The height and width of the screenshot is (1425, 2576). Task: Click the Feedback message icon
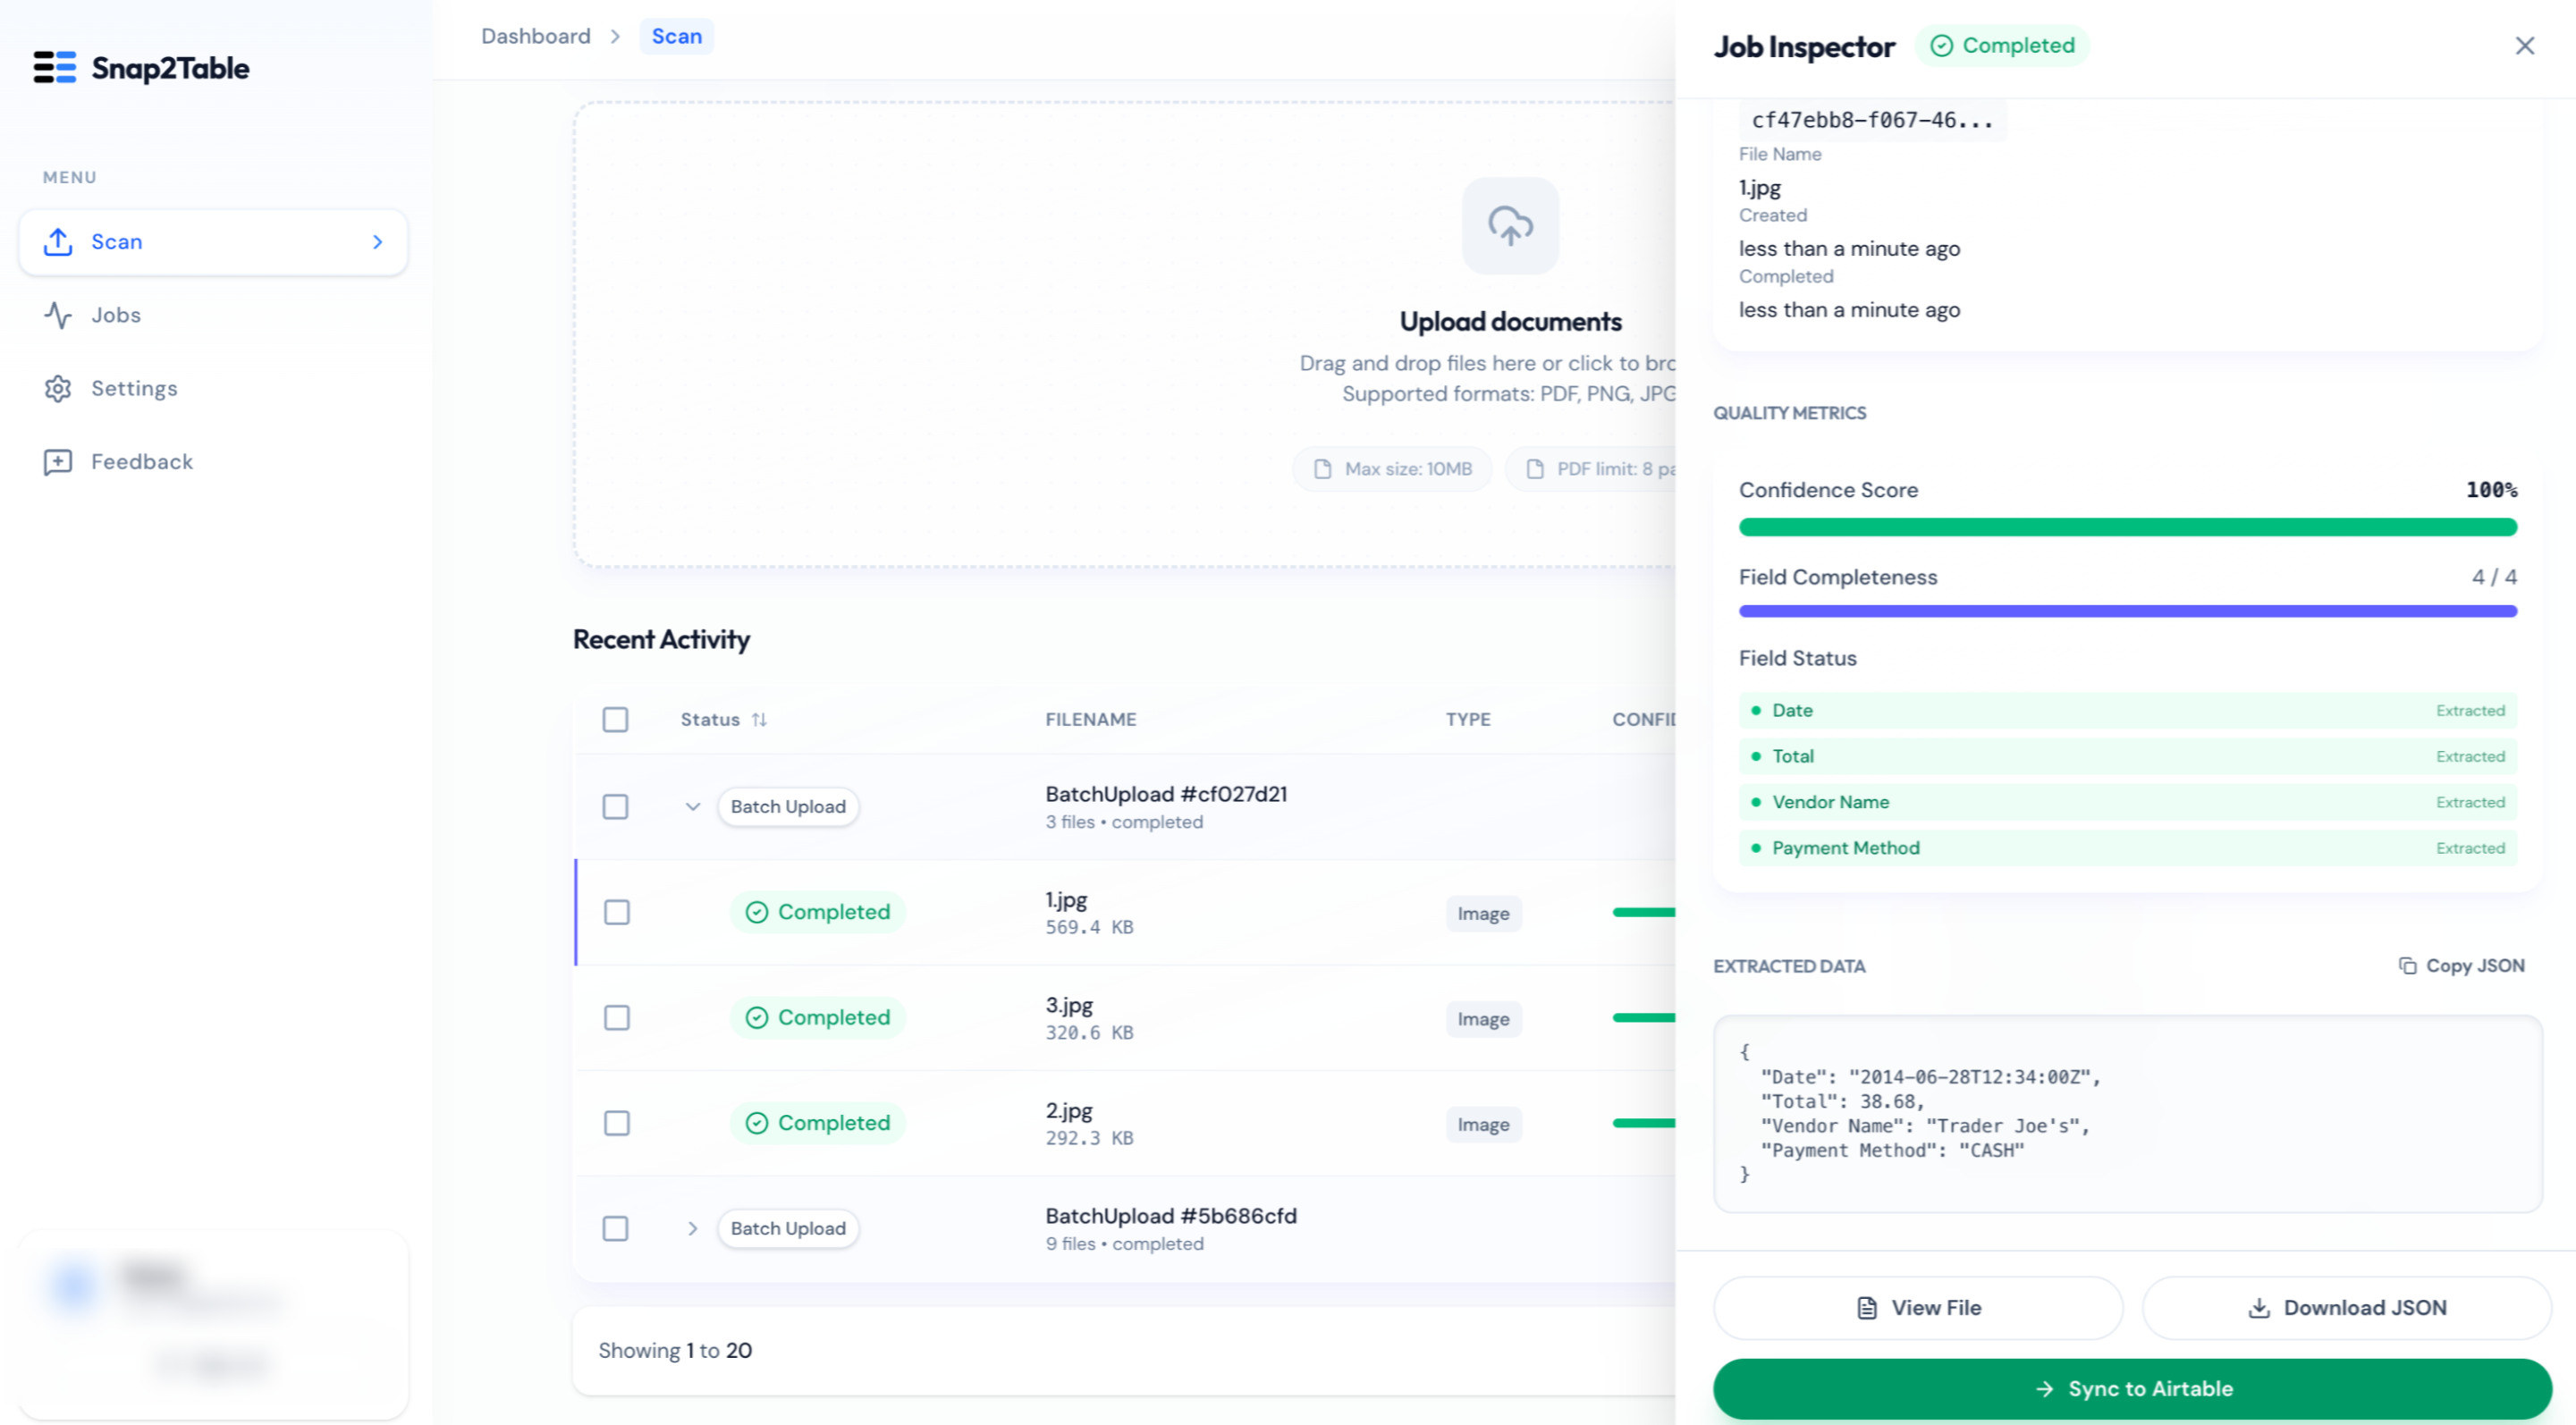(58, 462)
